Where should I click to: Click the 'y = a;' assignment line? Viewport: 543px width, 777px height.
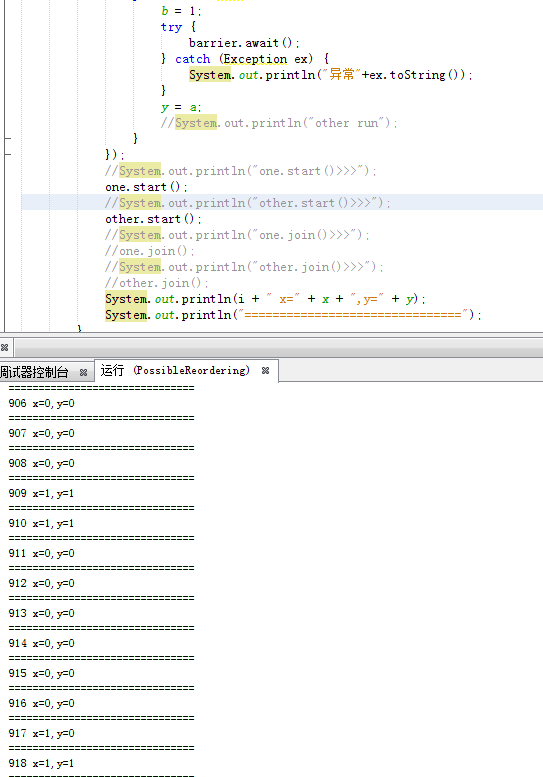click(x=181, y=107)
